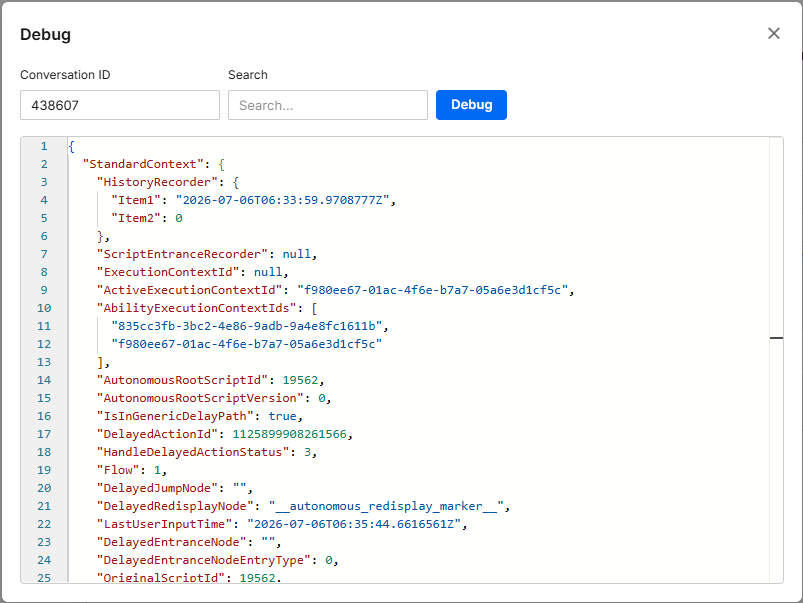Click line number 24 in the gutter
This screenshot has height=603, width=803.
[x=44, y=560]
